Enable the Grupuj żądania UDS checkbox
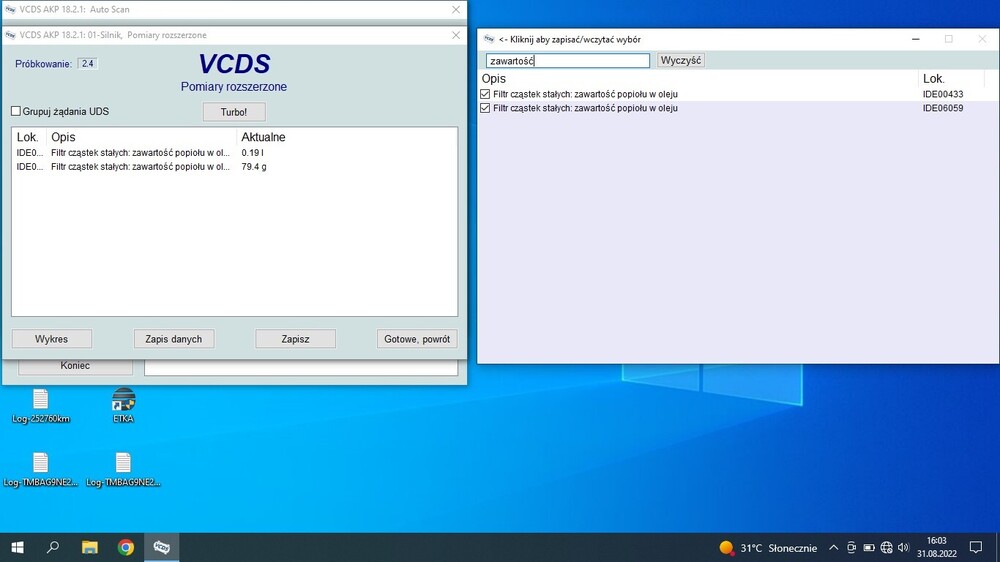1000x562 pixels. tap(16, 111)
